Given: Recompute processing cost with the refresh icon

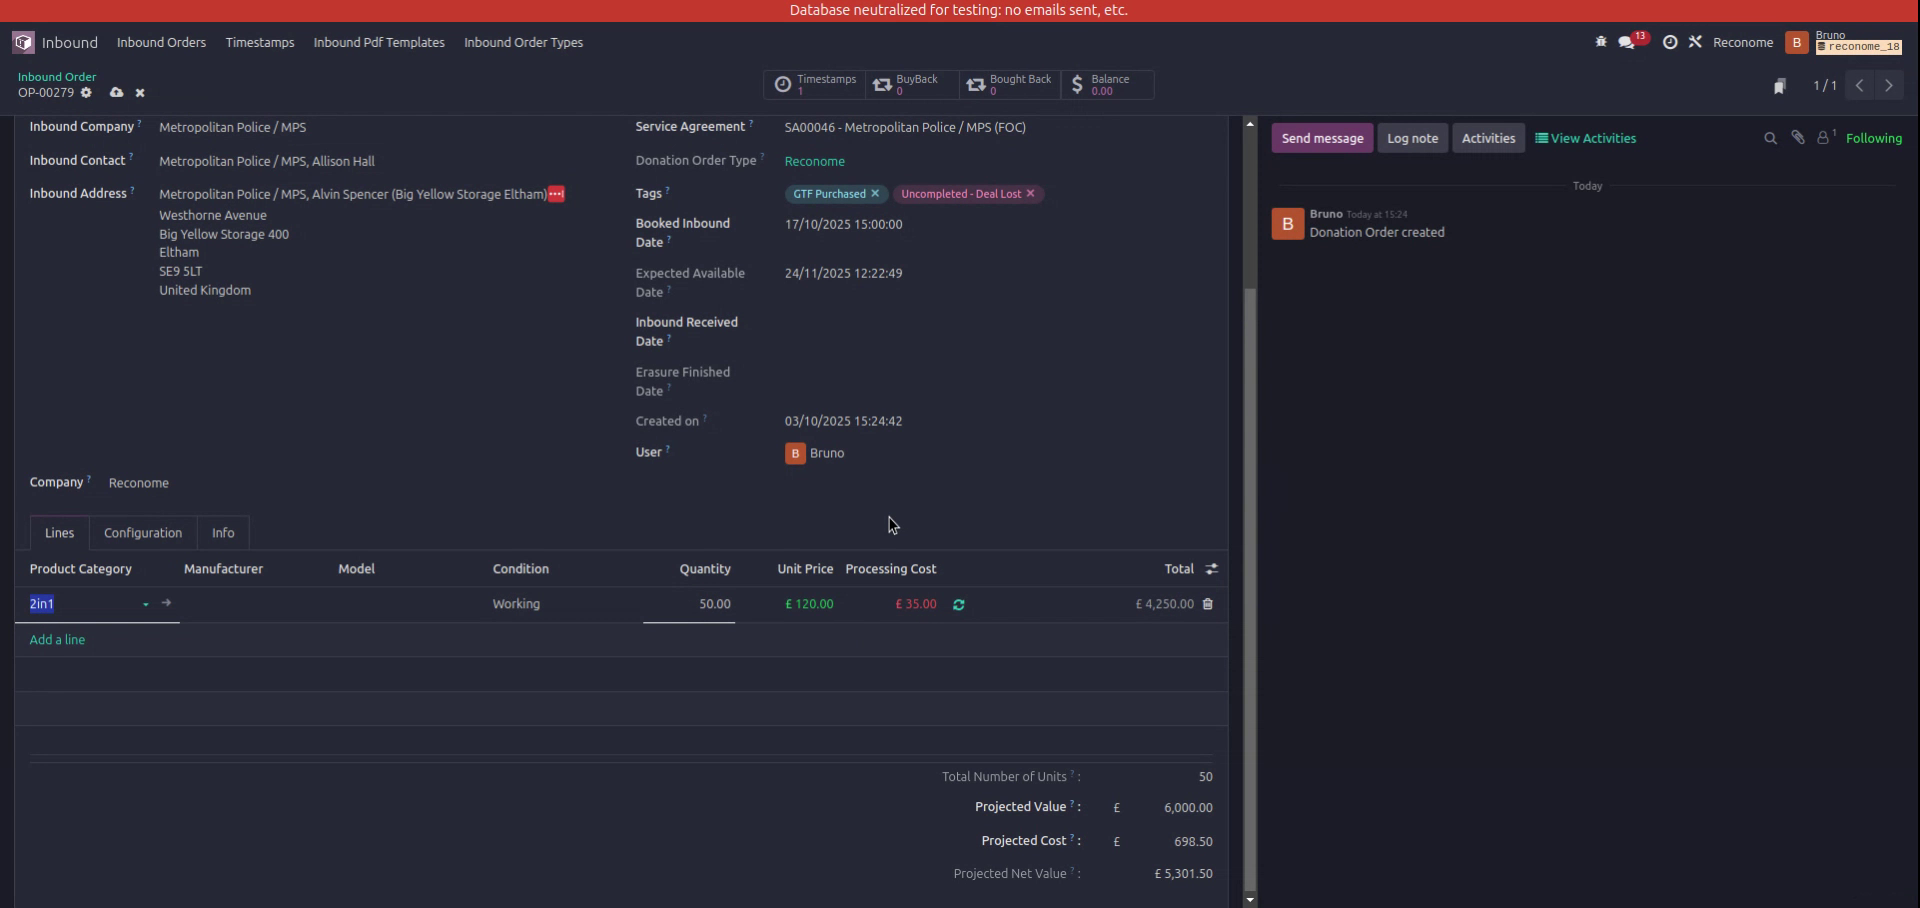Looking at the screenshot, I should pyautogui.click(x=959, y=605).
